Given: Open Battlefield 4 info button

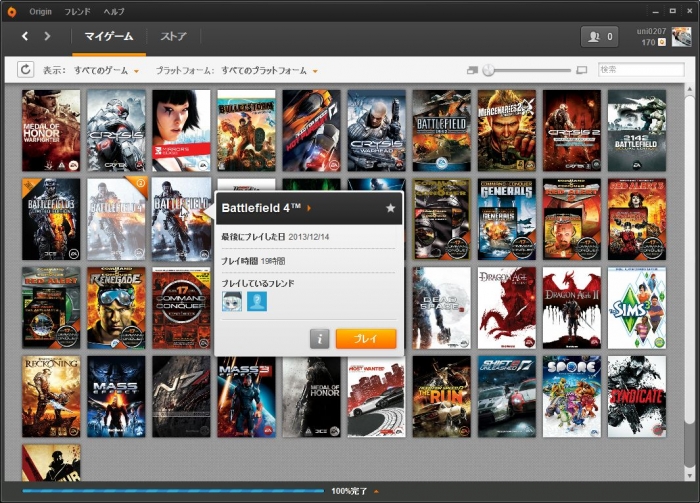Looking at the screenshot, I should [319, 339].
